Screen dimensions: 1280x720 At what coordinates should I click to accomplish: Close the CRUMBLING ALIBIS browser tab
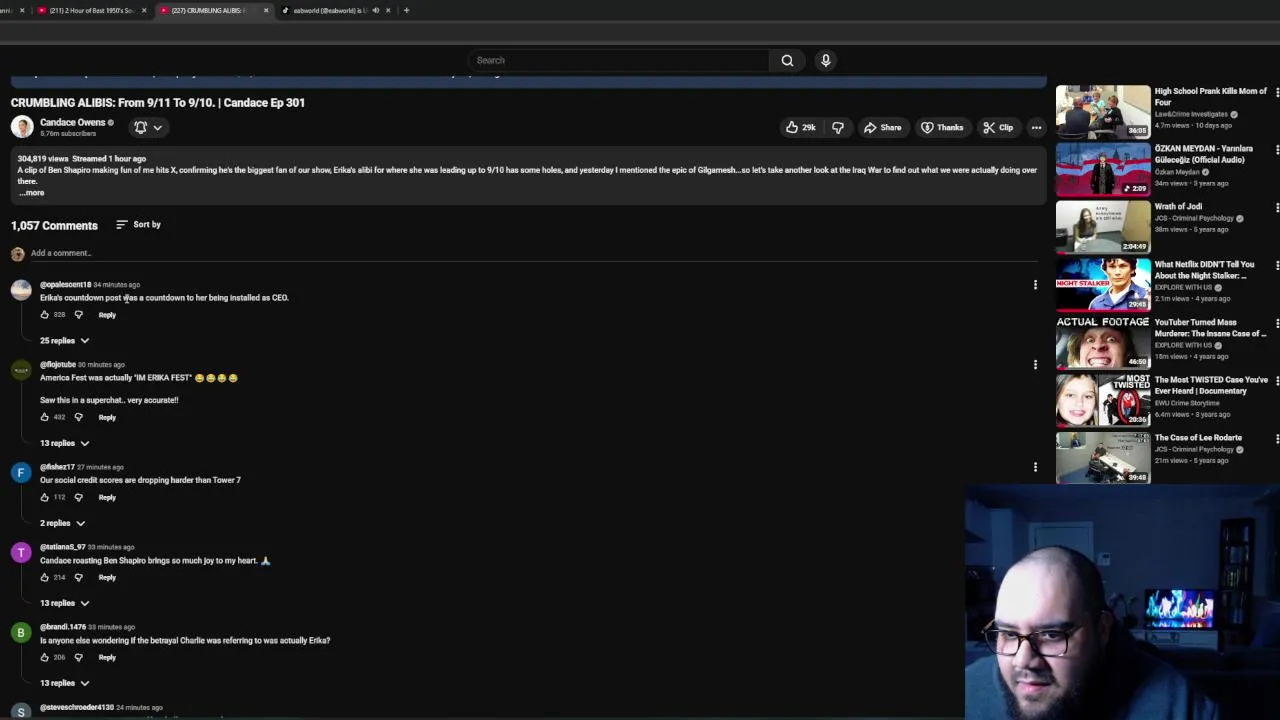[266, 10]
